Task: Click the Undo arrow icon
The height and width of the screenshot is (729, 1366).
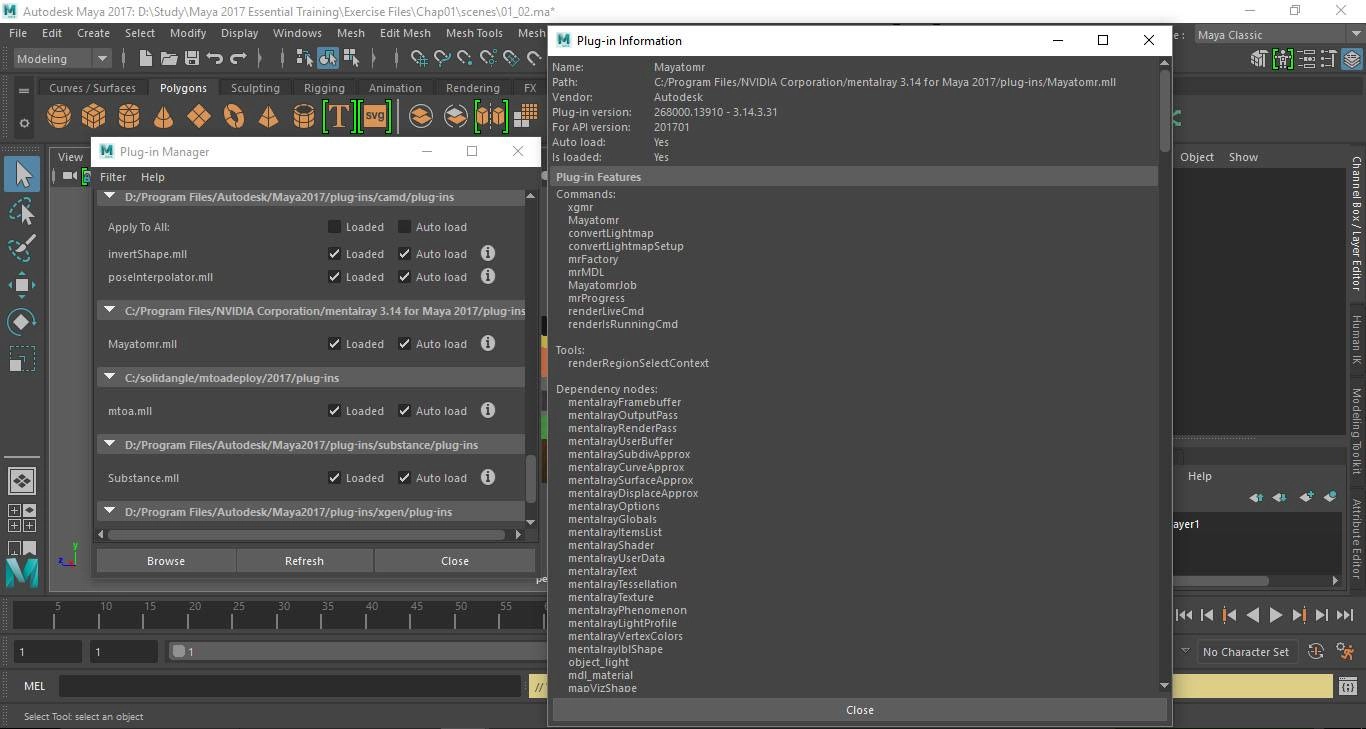Action: (215, 59)
